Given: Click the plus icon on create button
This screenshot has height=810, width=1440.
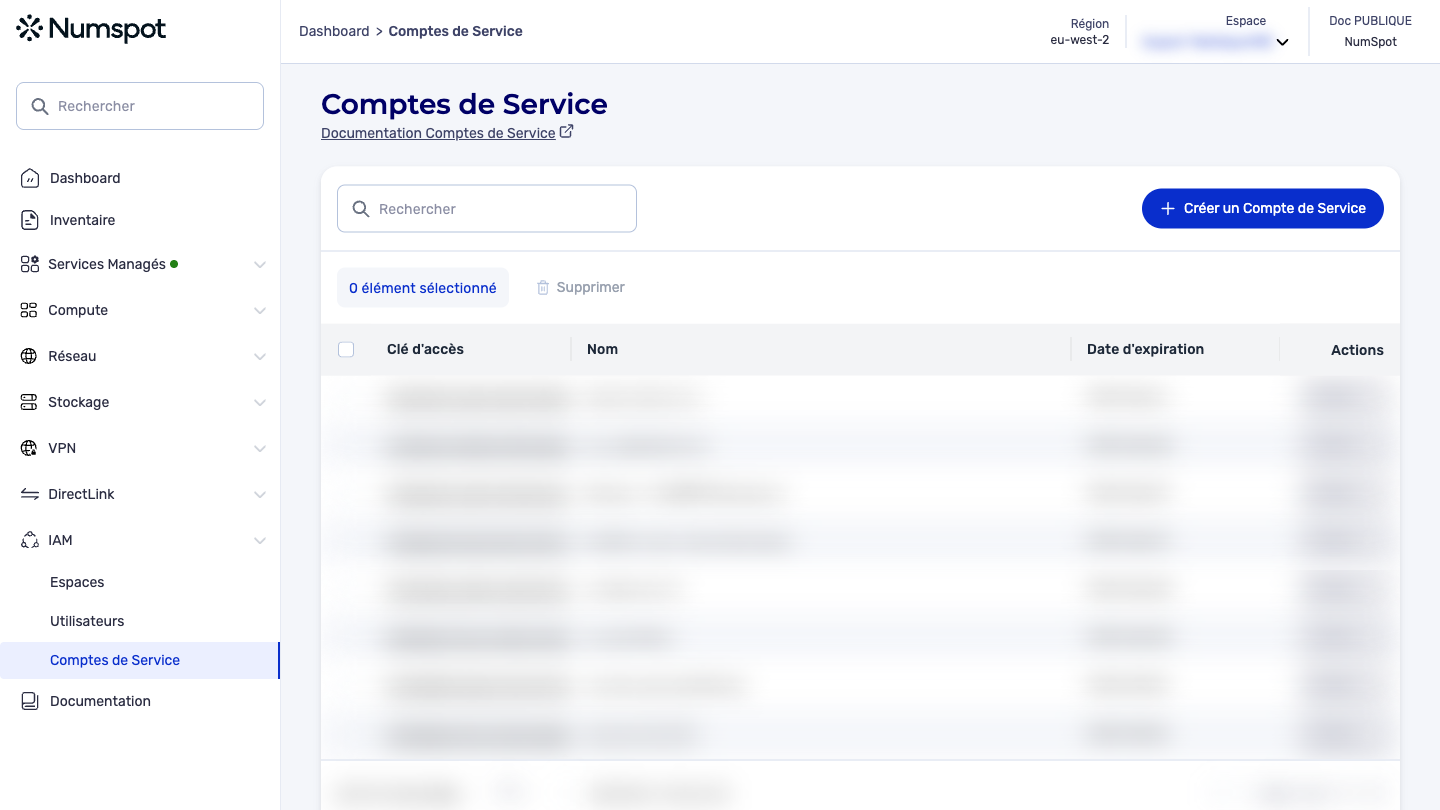Looking at the screenshot, I should click(x=1167, y=209).
